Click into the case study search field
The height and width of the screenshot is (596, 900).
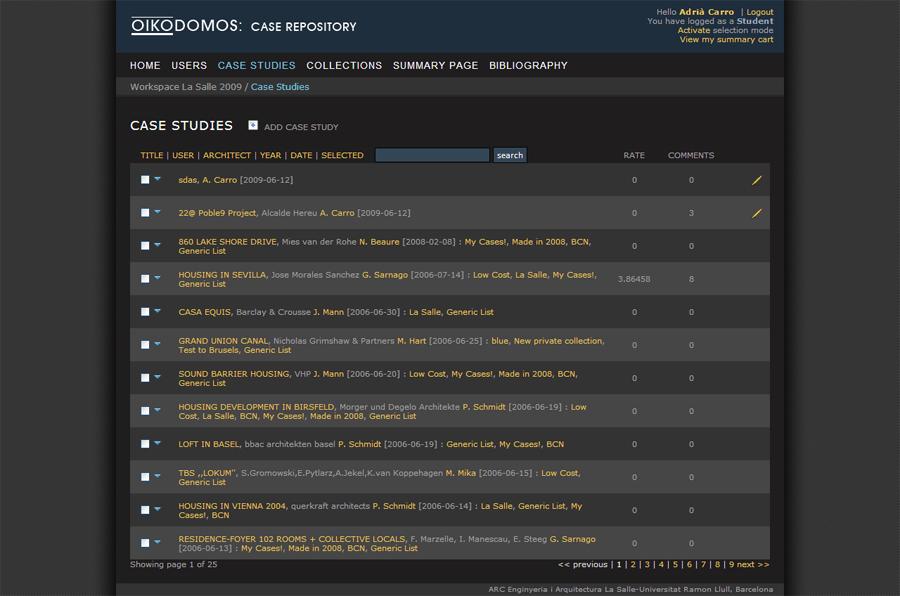(x=432, y=155)
